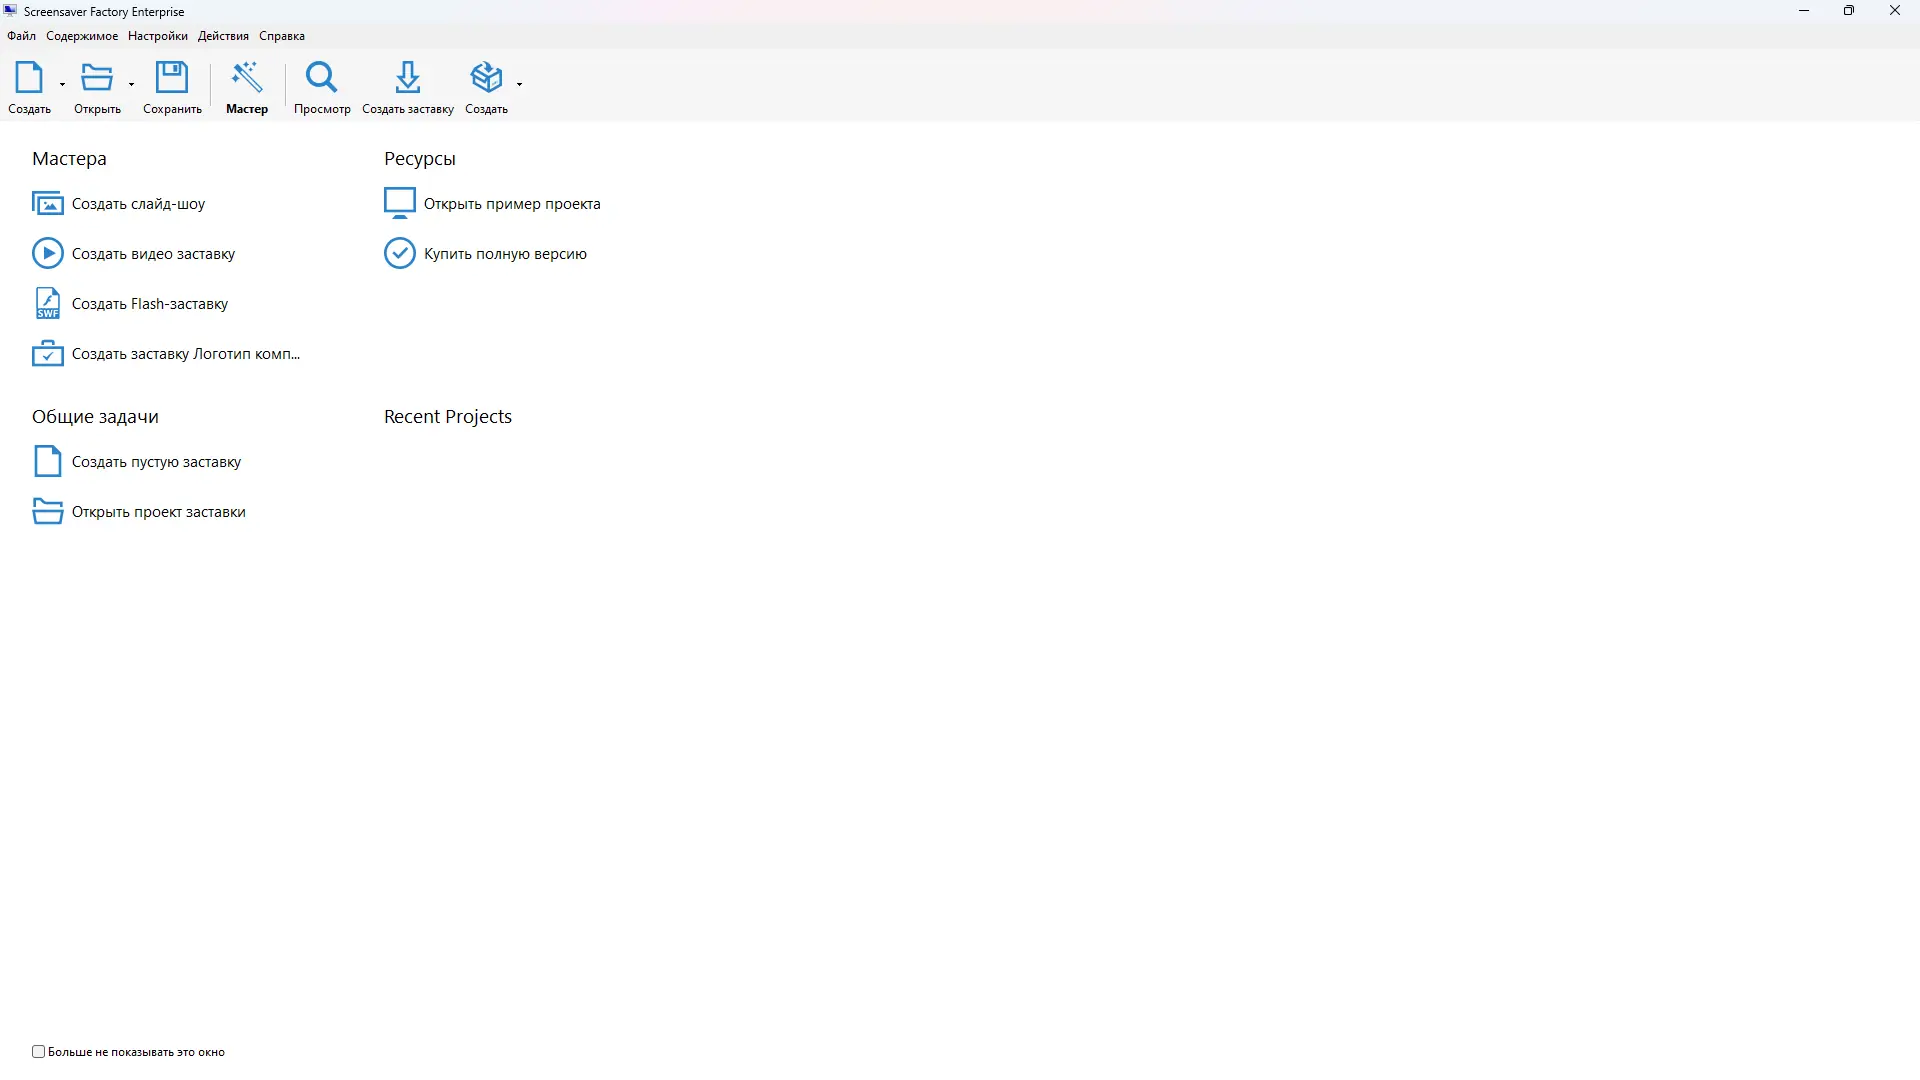This screenshot has width=1920, height=1080.
Task: Click the Создать заставку download icon
Action: click(407, 78)
